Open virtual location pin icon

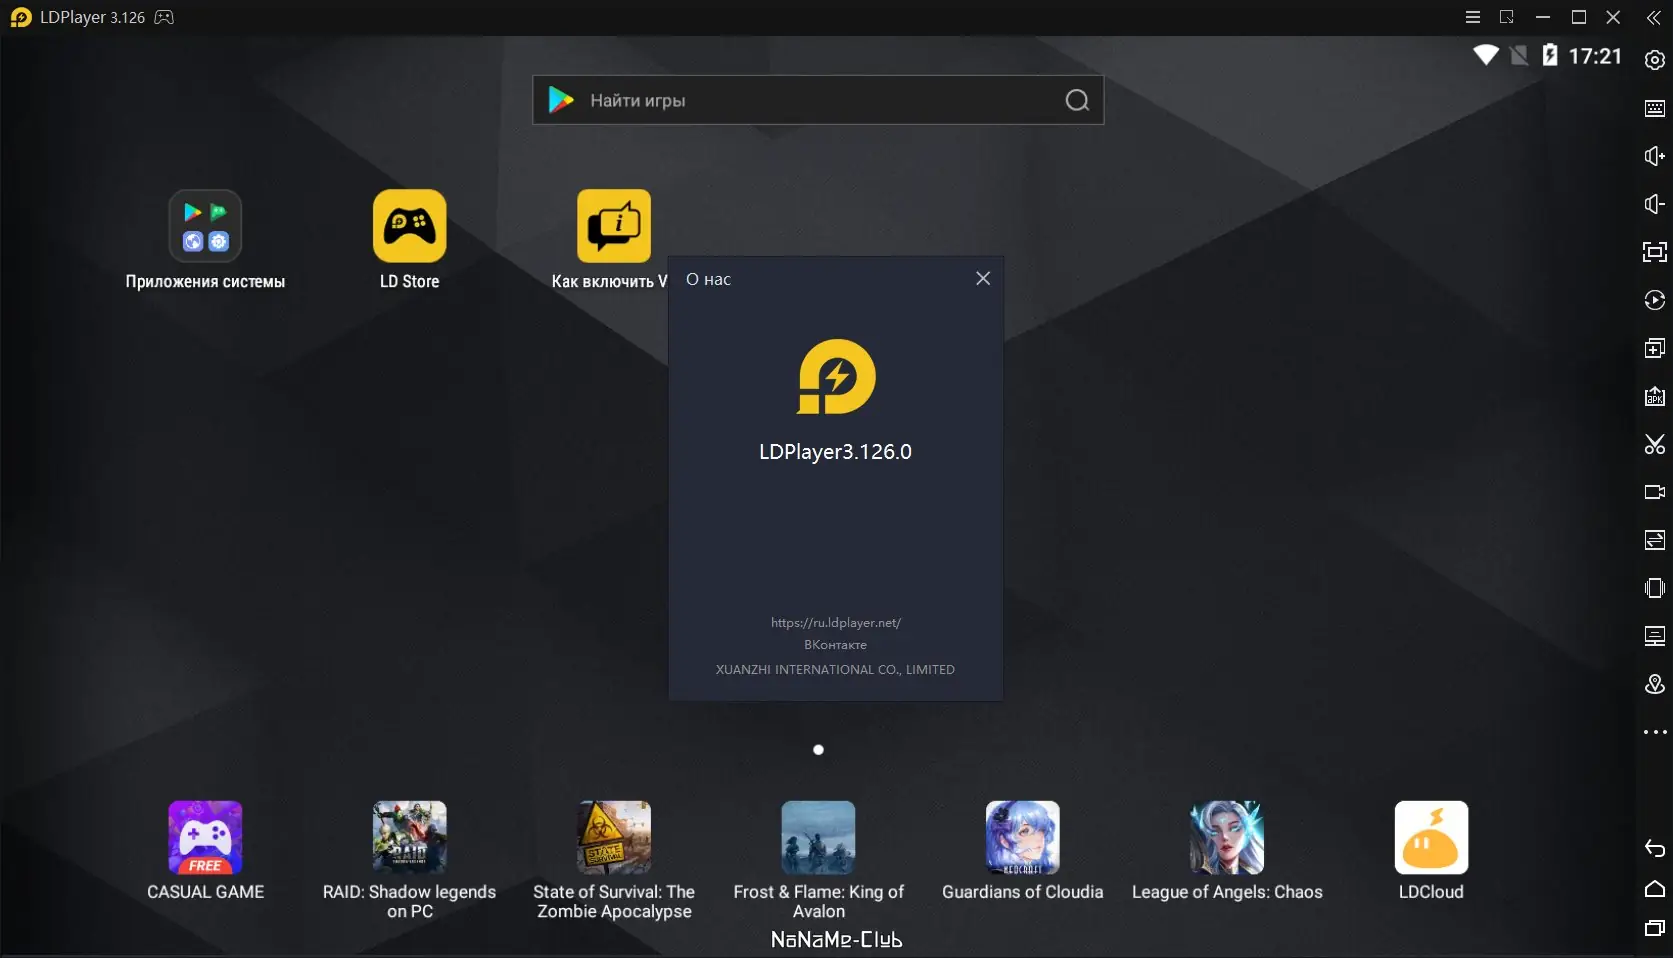click(1655, 684)
